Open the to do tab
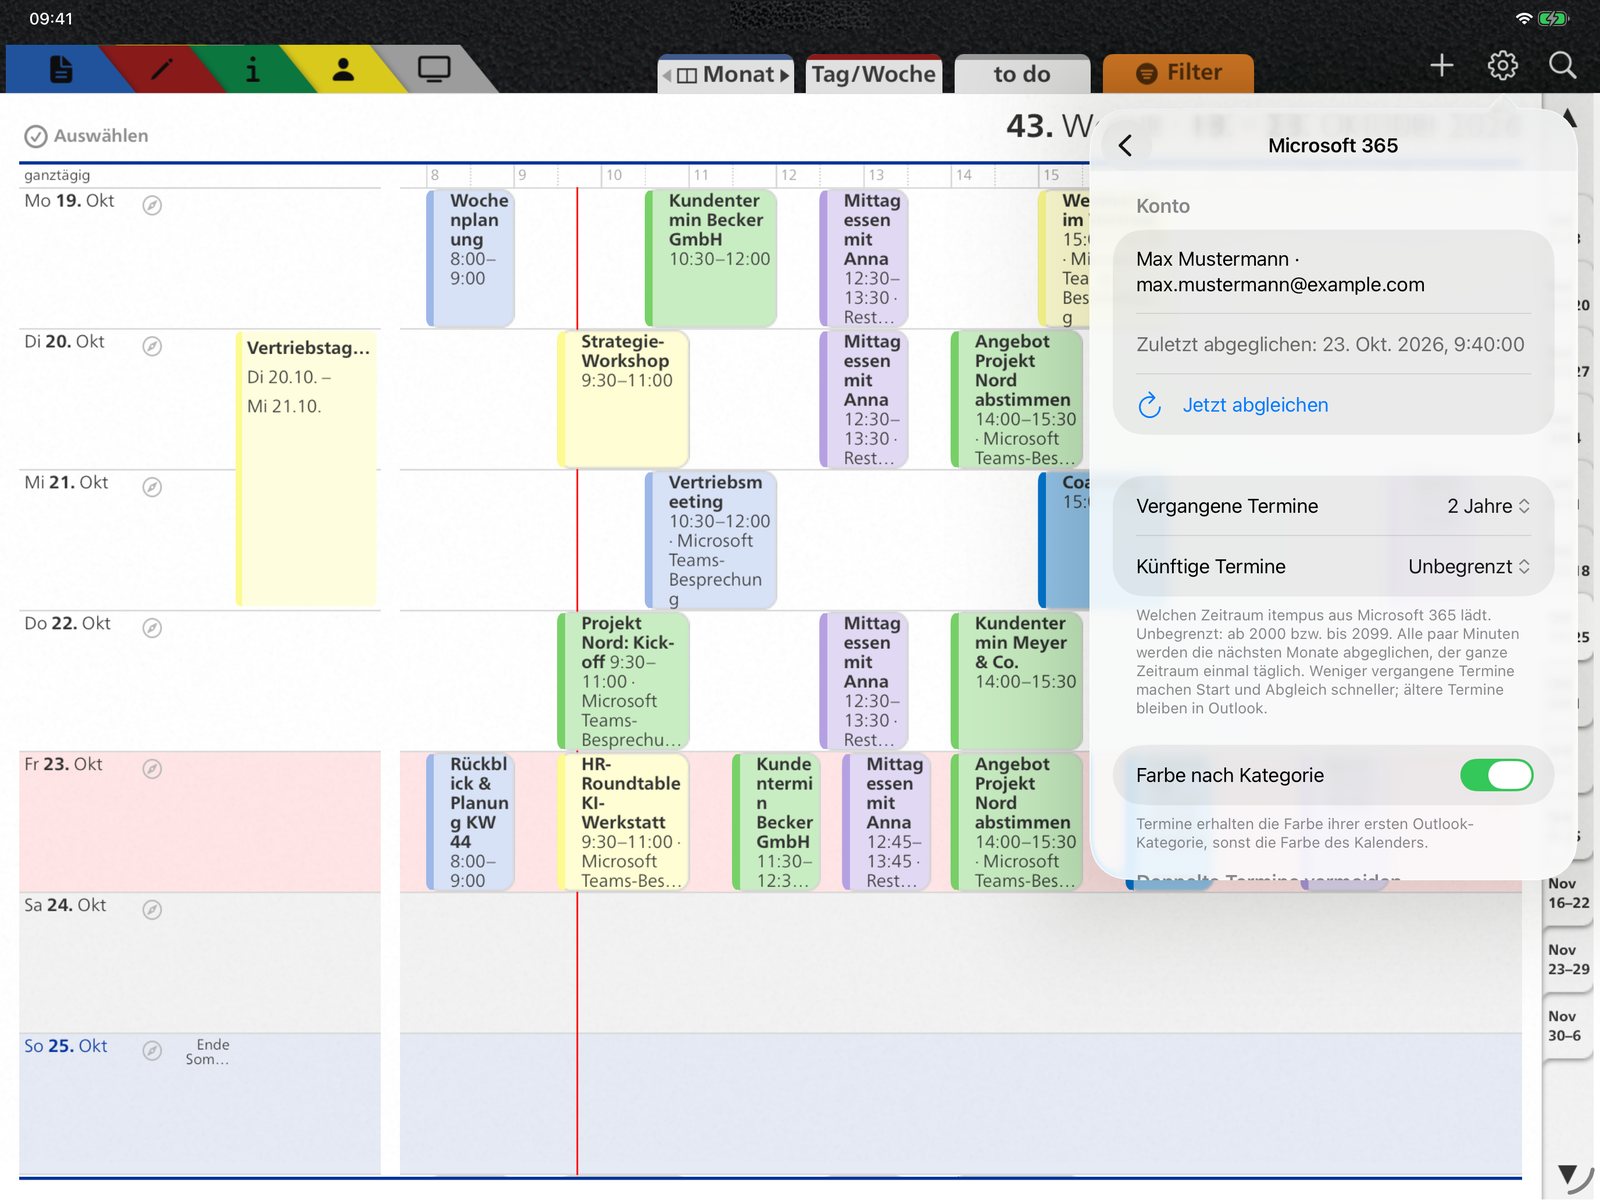This screenshot has width=1600, height=1200. tap(1022, 74)
